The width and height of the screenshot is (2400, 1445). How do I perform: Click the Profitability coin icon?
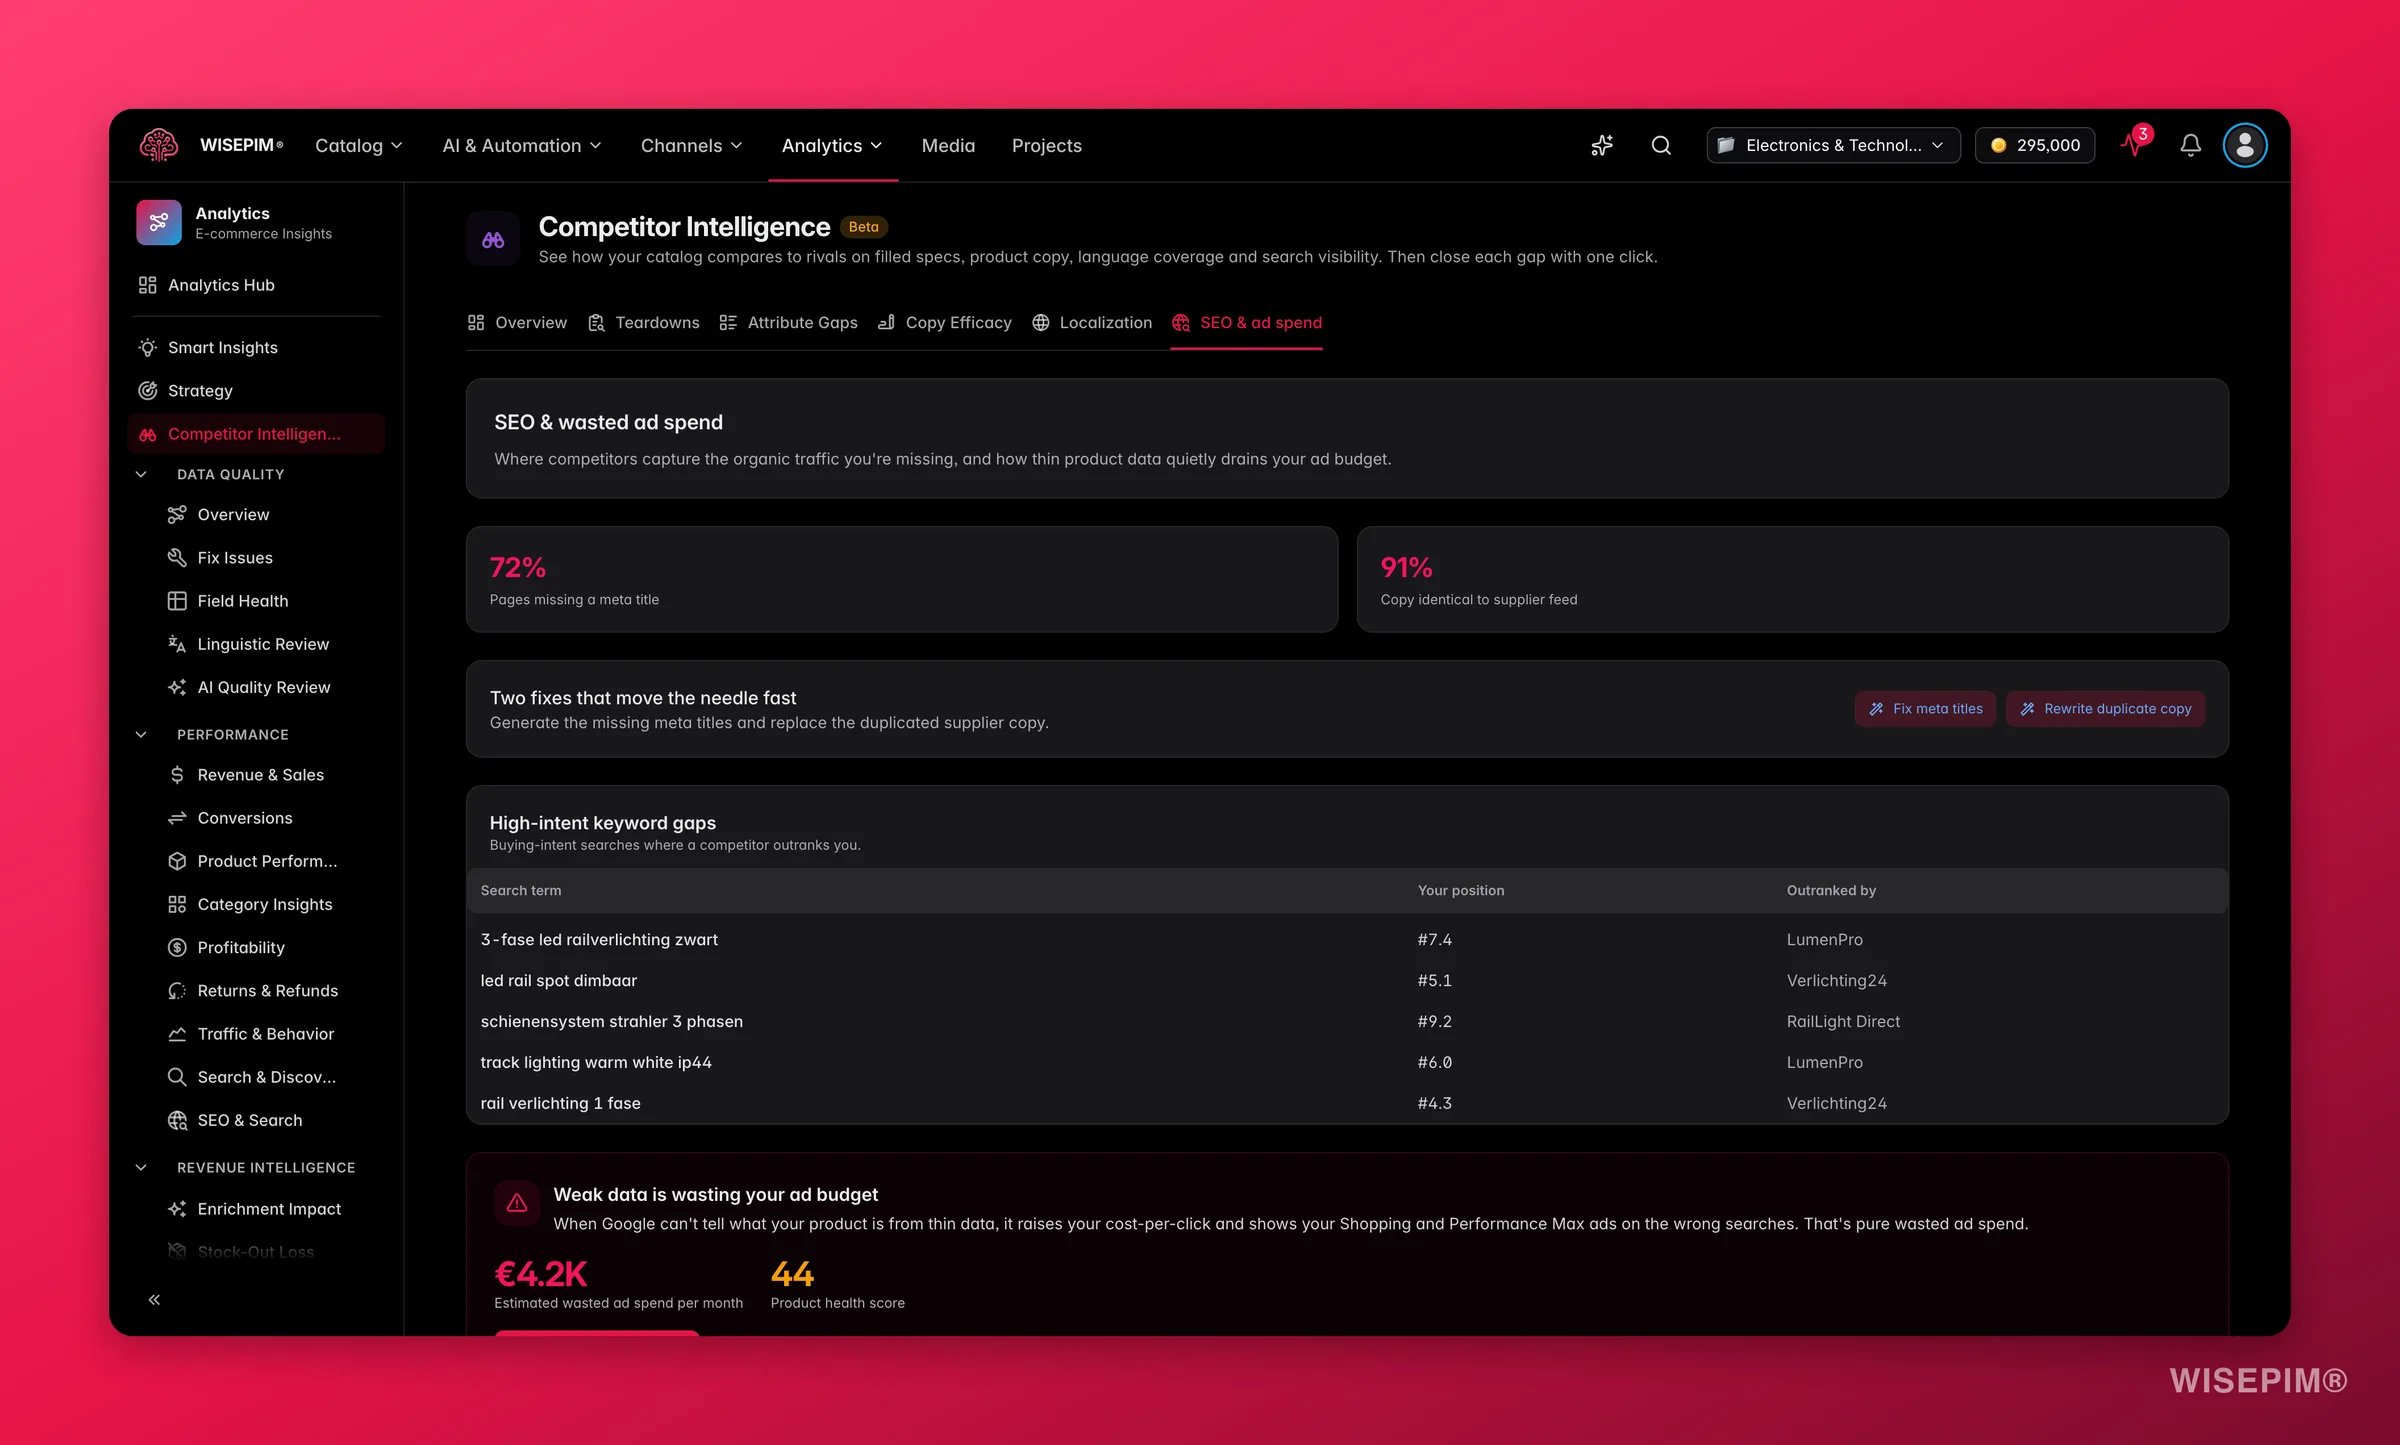(177, 946)
